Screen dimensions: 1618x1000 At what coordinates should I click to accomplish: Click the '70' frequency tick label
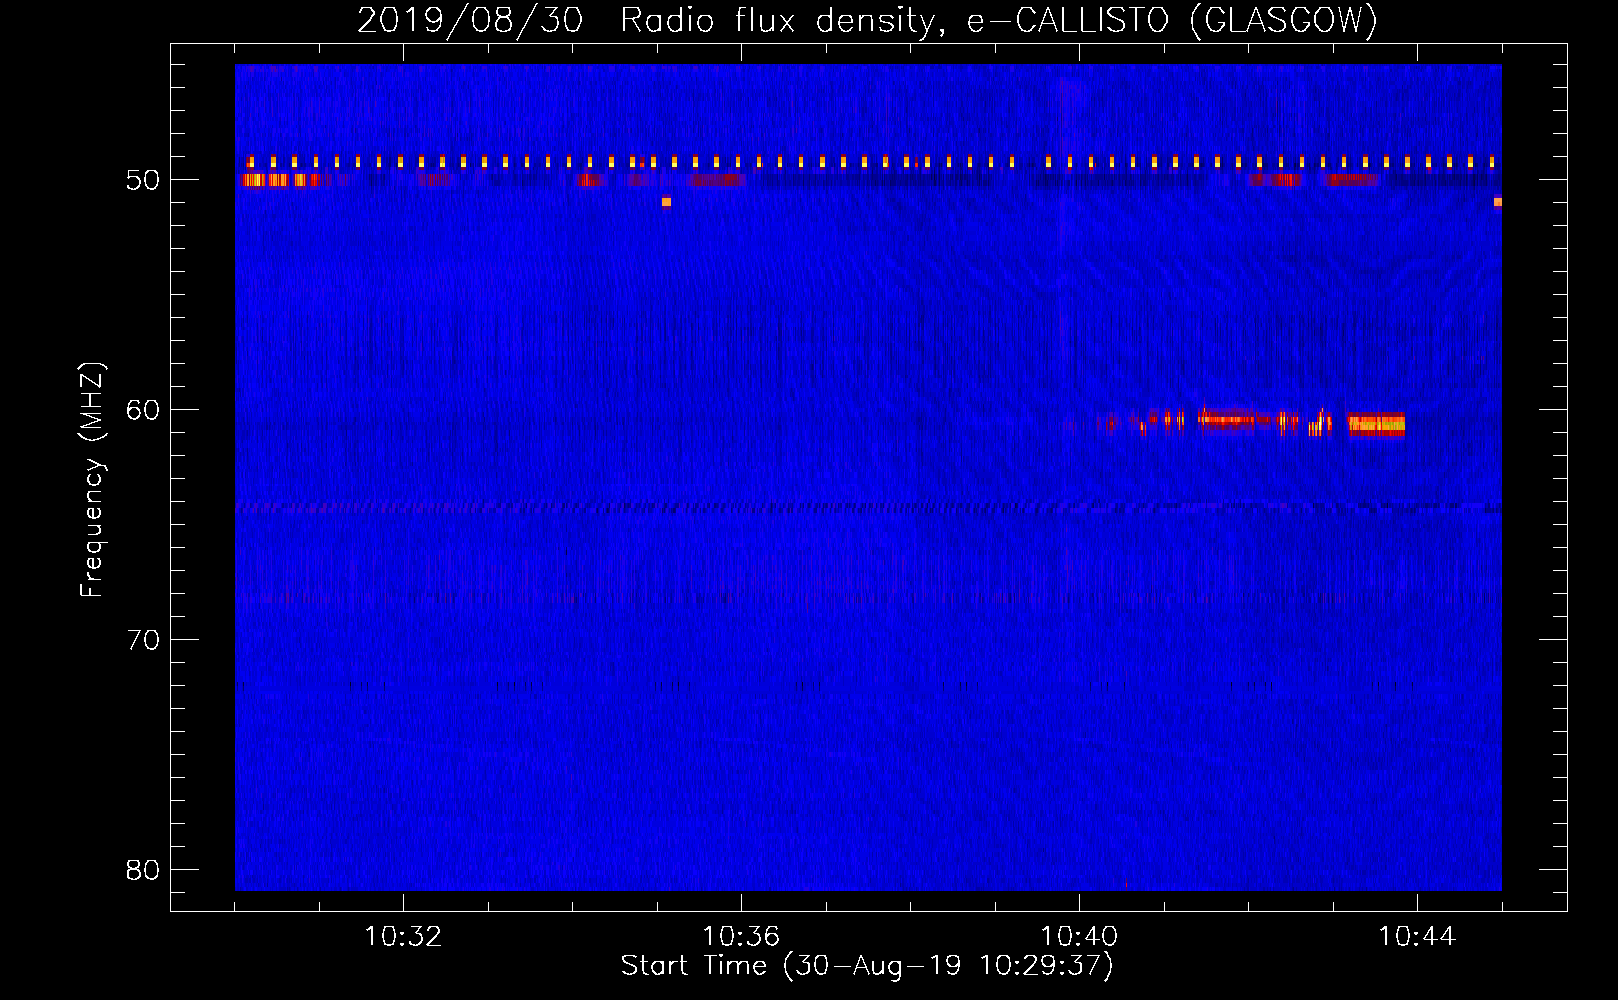[144, 640]
